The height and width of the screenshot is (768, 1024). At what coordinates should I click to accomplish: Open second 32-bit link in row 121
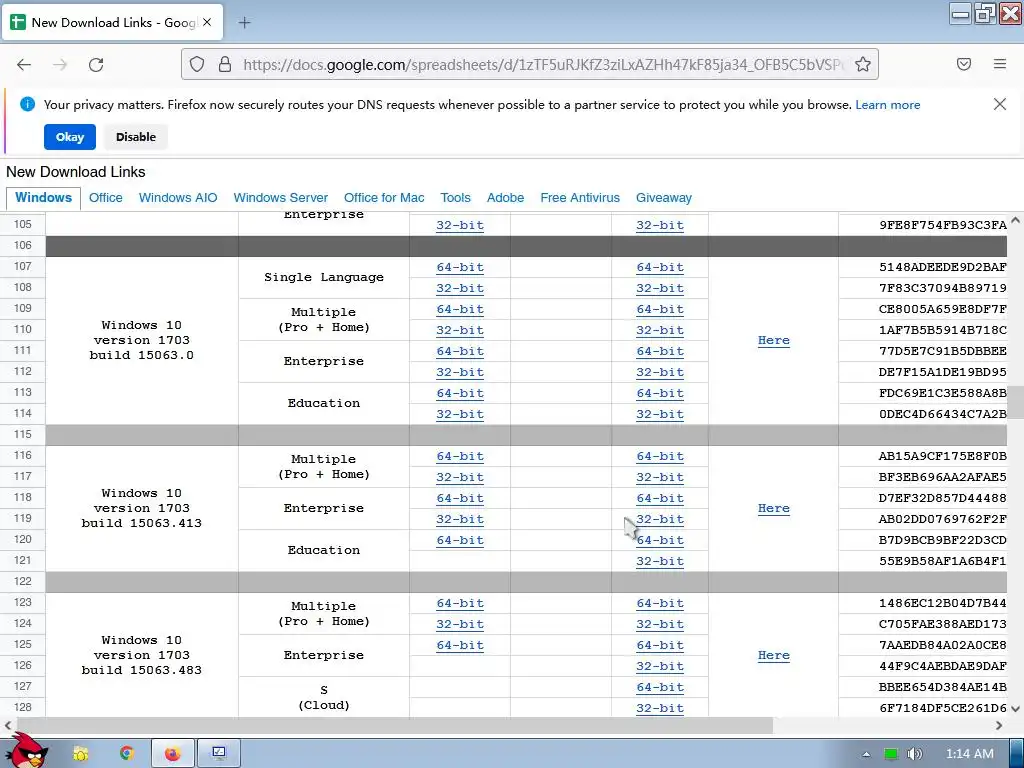pos(660,561)
